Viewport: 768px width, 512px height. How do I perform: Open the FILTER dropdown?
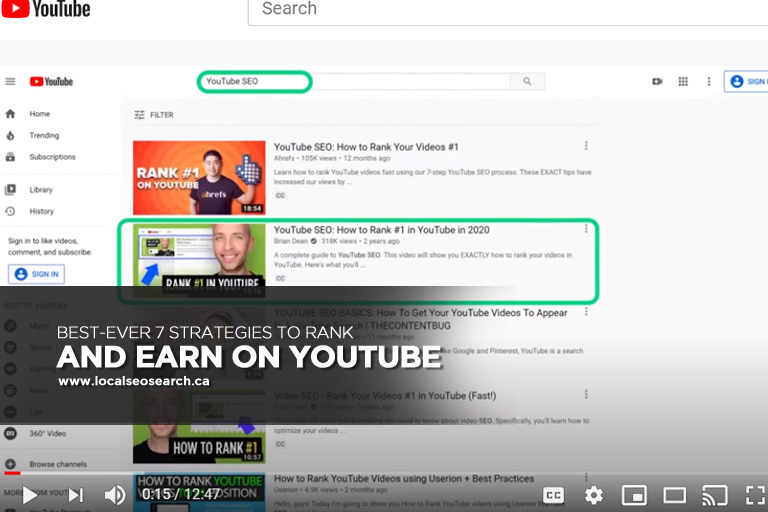tap(154, 115)
